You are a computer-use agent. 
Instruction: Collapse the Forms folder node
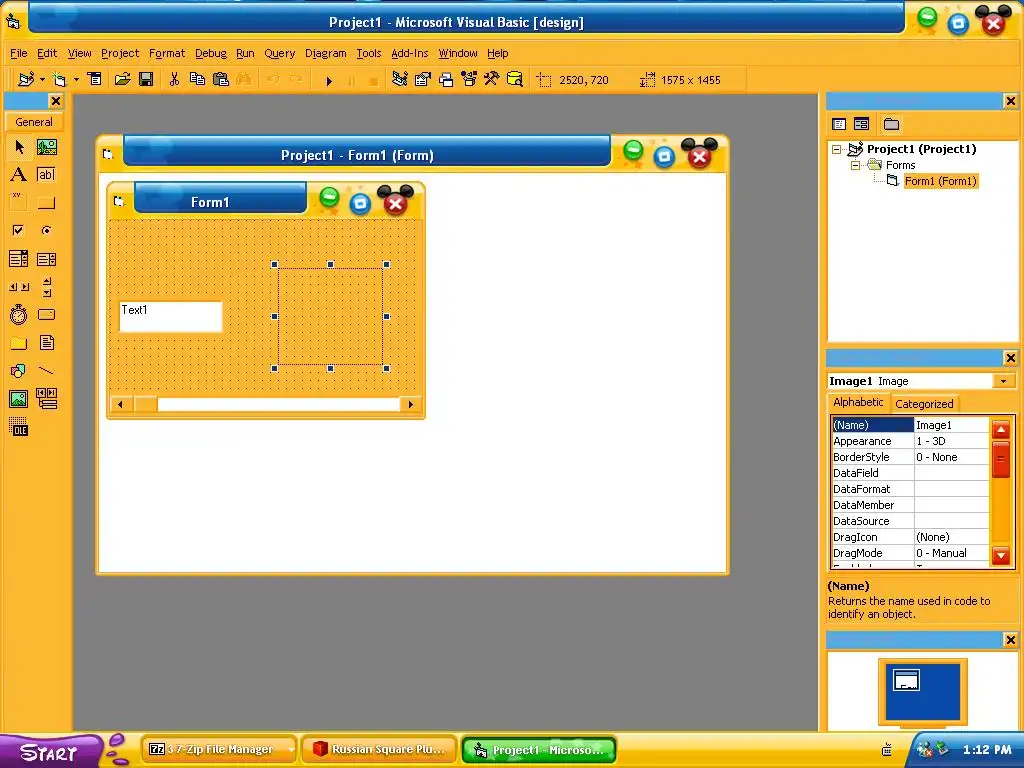pos(855,165)
